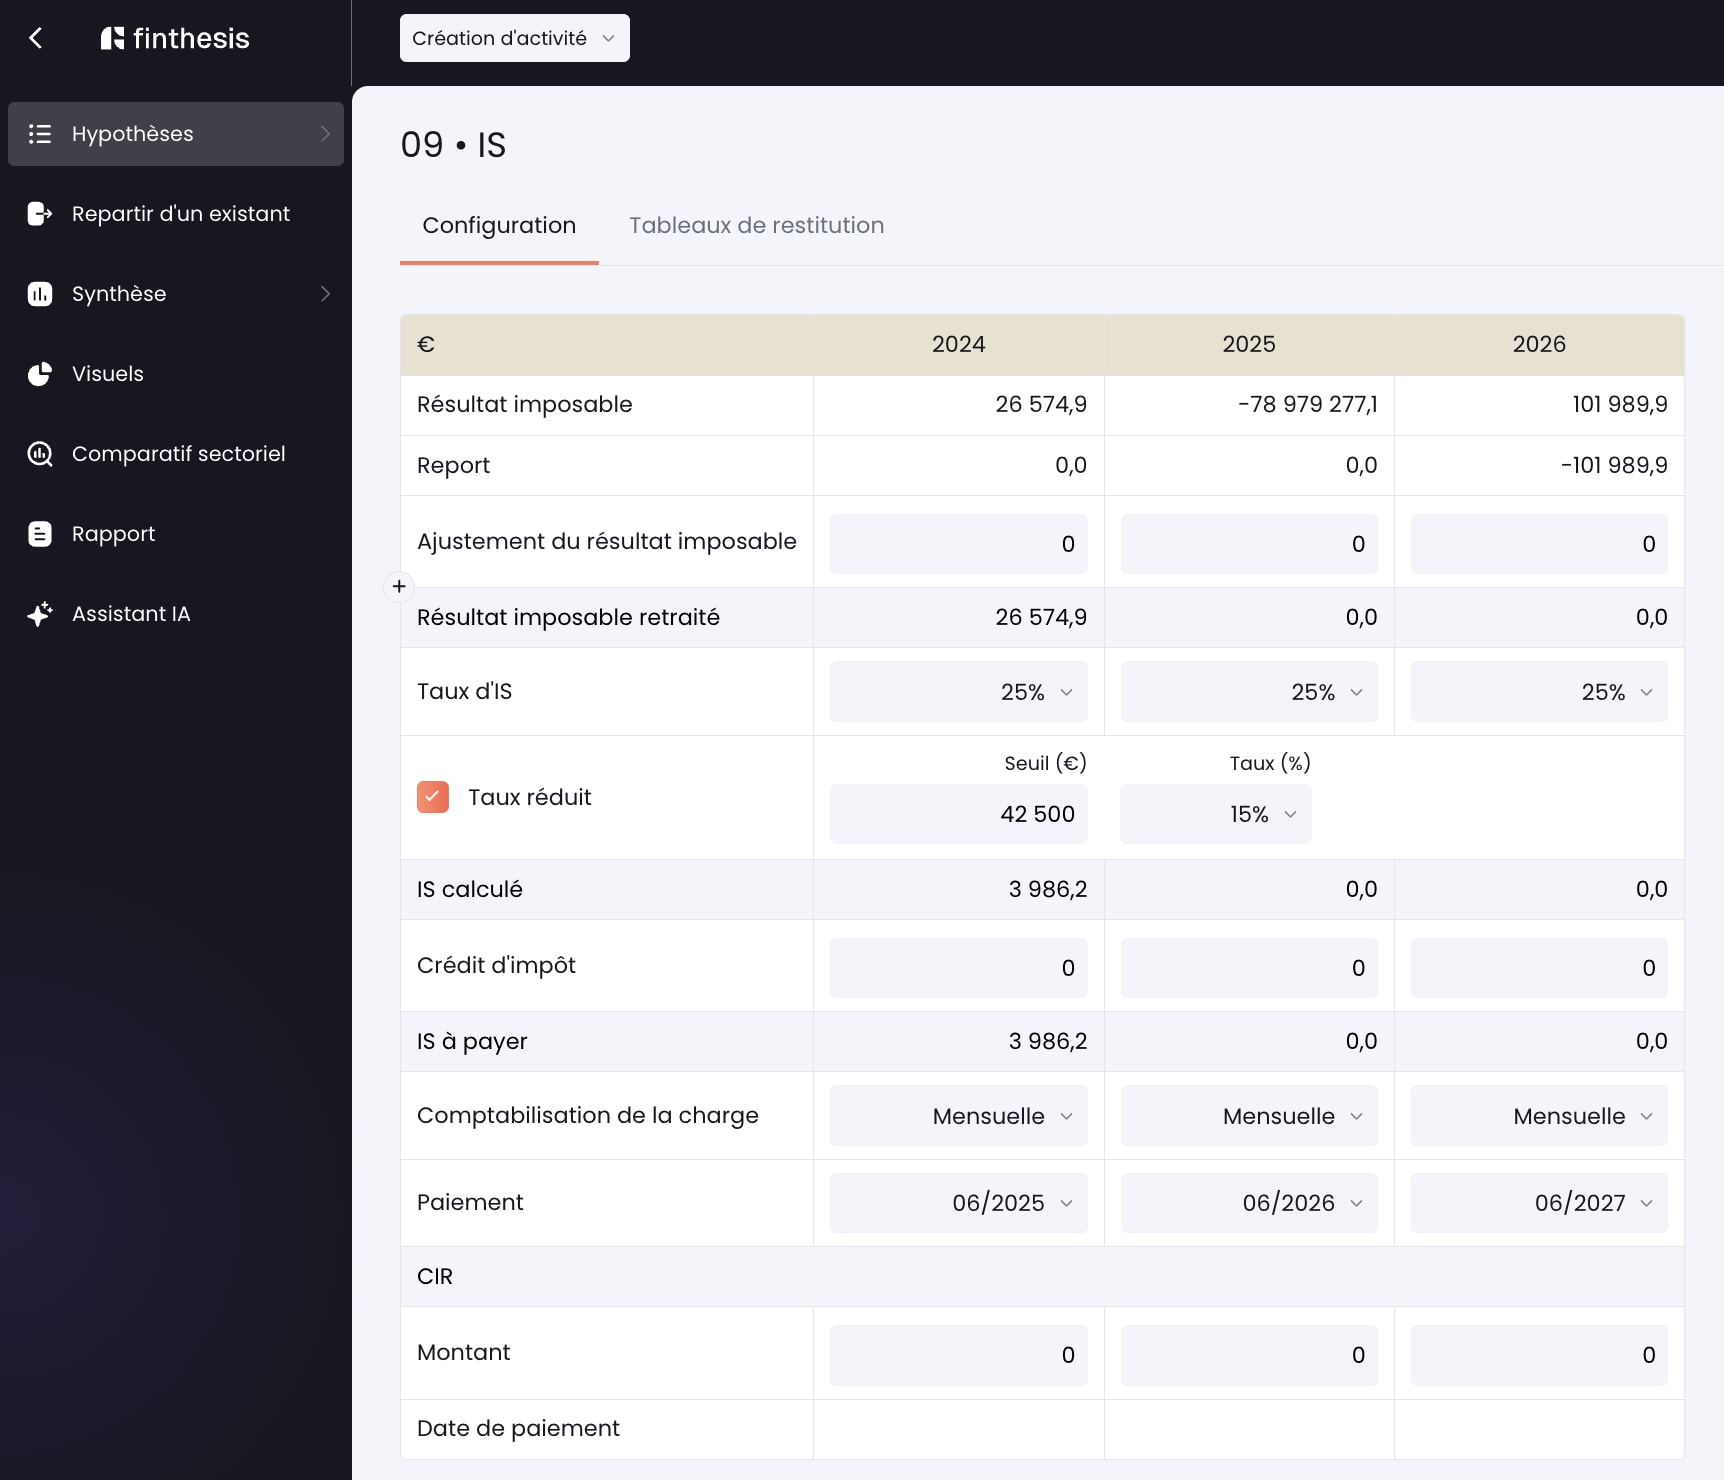Click the finthesis logo
This screenshot has width=1724, height=1480.
pyautogui.click(x=175, y=38)
